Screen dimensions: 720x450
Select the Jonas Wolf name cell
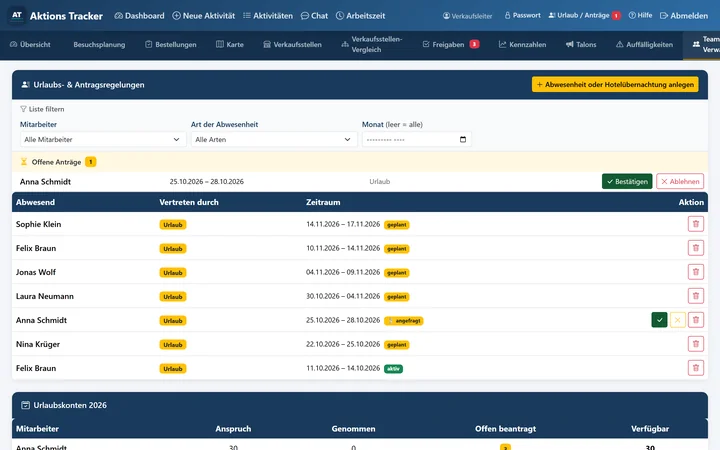36,272
